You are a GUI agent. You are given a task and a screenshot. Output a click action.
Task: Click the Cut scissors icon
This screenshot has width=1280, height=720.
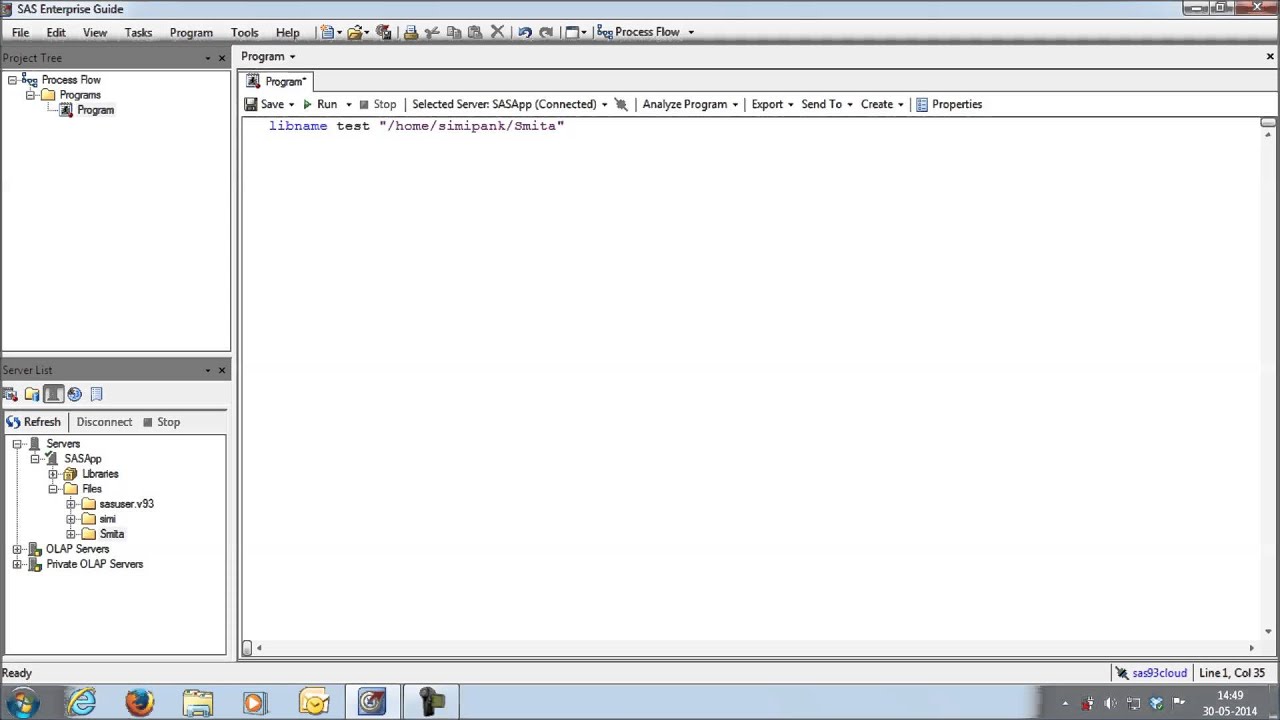[432, 32]
